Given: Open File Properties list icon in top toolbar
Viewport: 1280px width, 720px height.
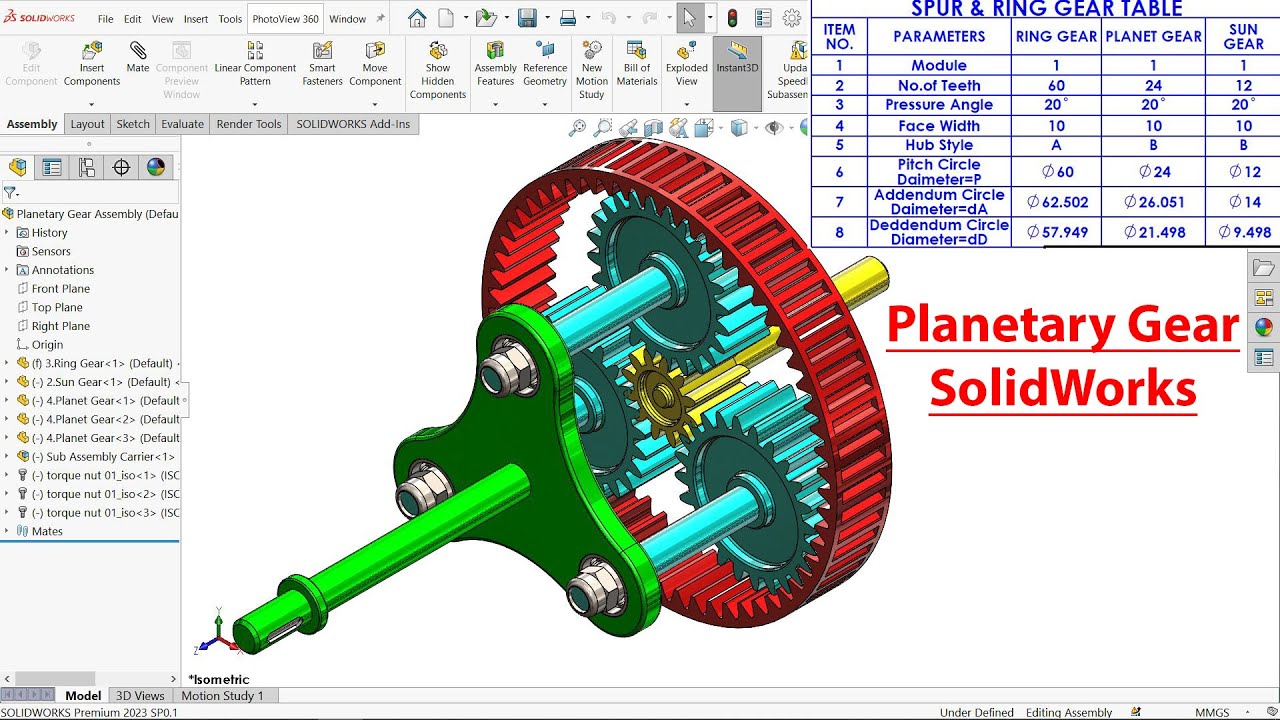Looking at the screenshot, I should tap(763, 18).
